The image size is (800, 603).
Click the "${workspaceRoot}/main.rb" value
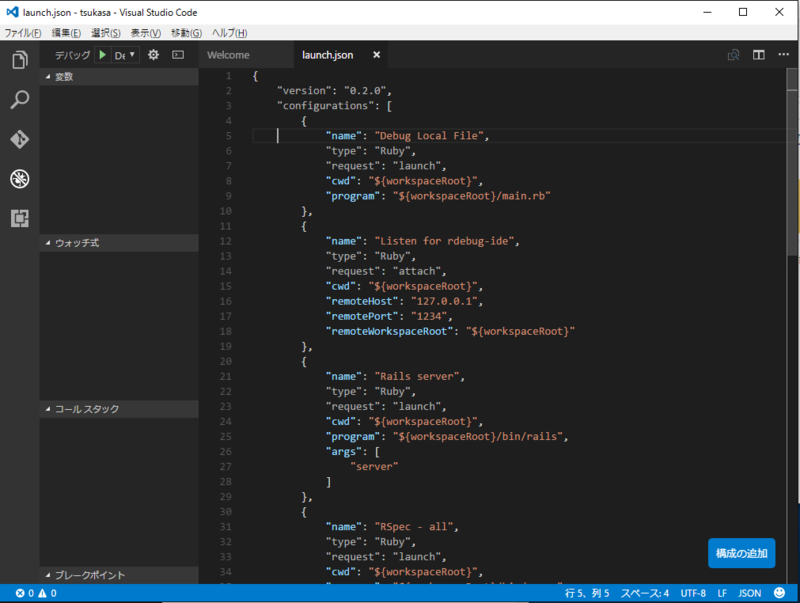(x=471, y=196)
